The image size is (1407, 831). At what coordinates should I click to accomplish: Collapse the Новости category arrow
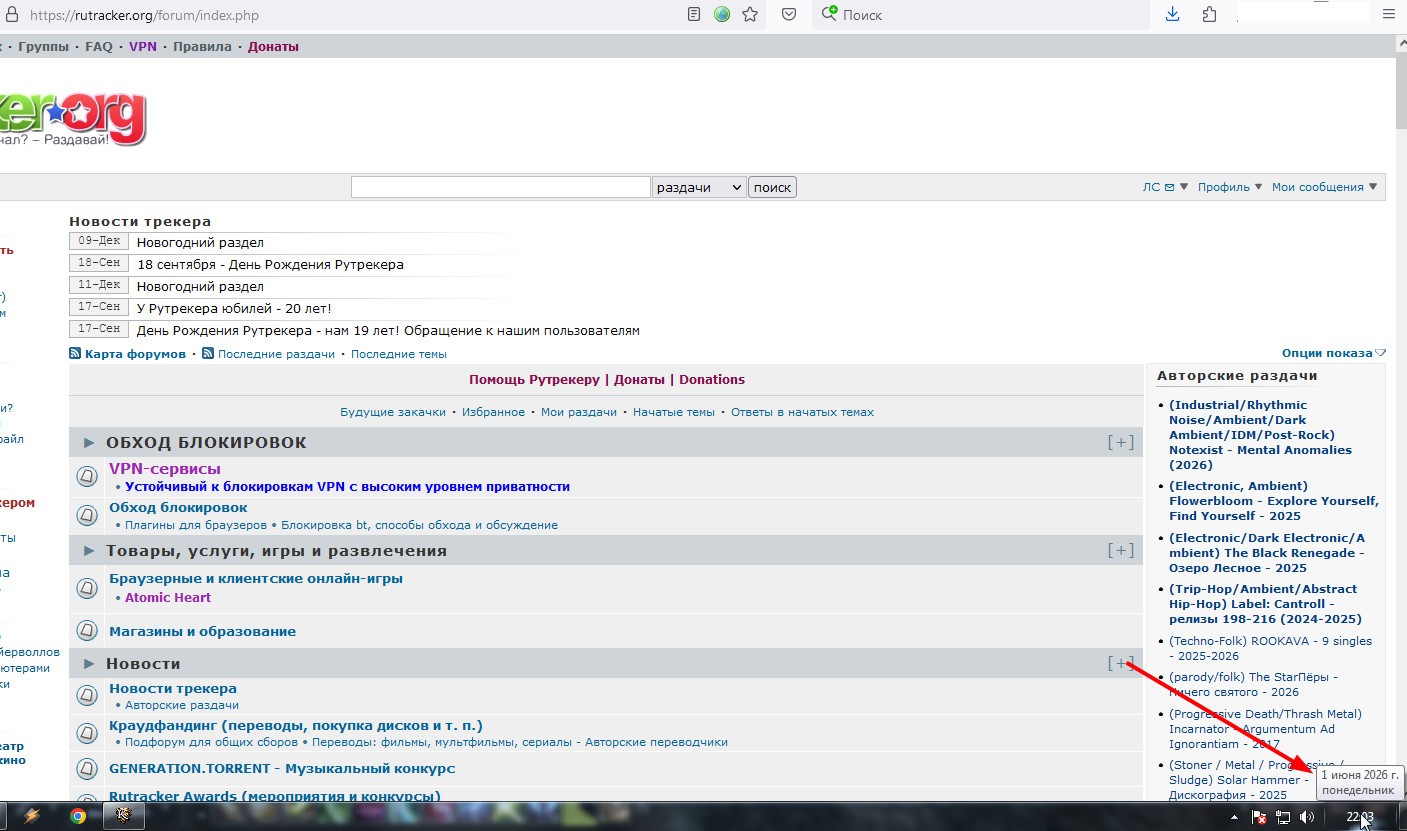pos(89,664)
